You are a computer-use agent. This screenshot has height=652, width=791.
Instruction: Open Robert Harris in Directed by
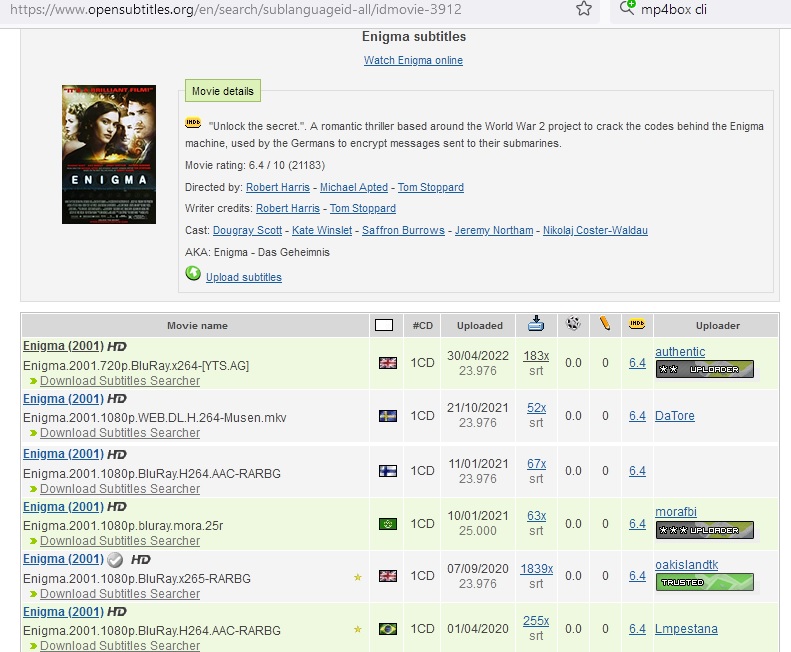(x=278, y=187)
